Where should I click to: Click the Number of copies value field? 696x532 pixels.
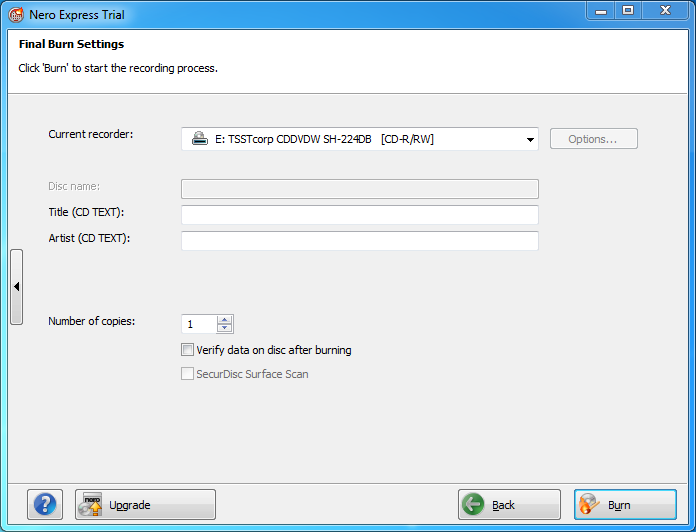[x=199, y=324]
